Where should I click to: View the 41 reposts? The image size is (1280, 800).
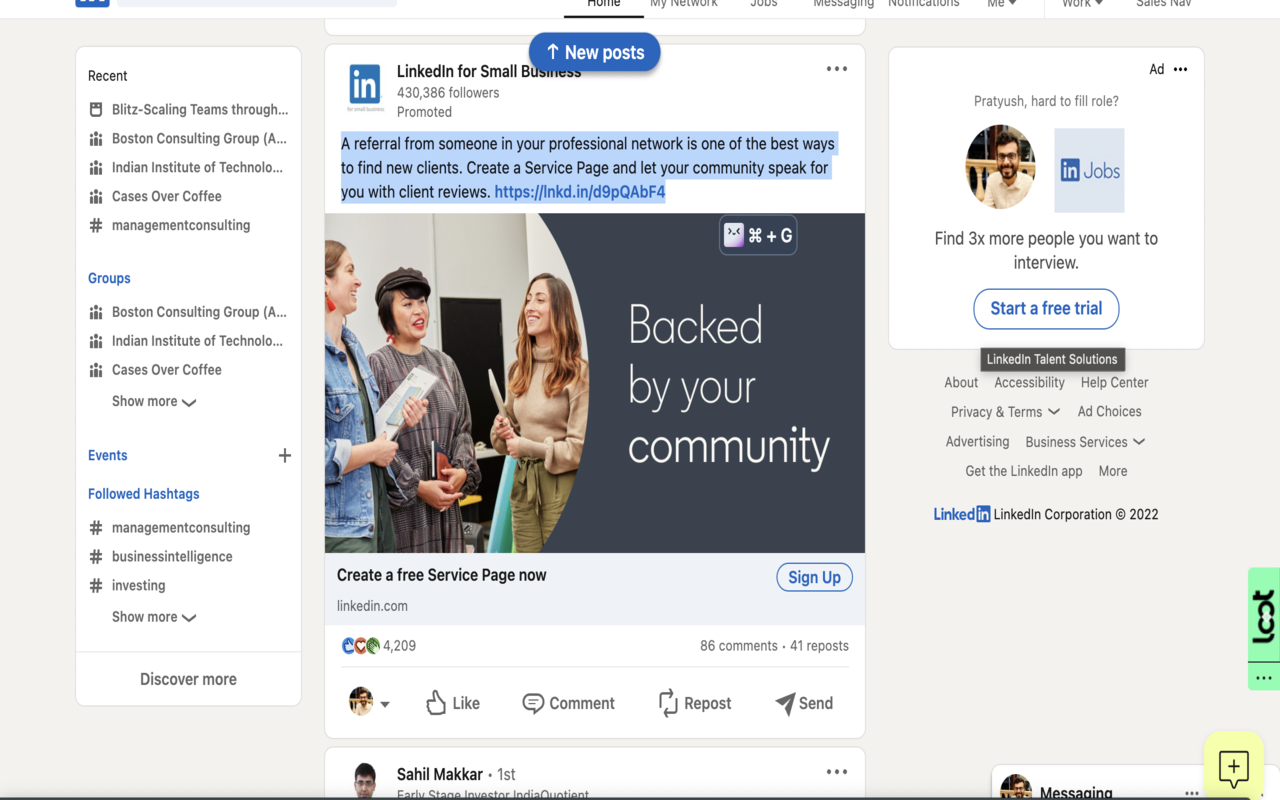click(819, 646)
